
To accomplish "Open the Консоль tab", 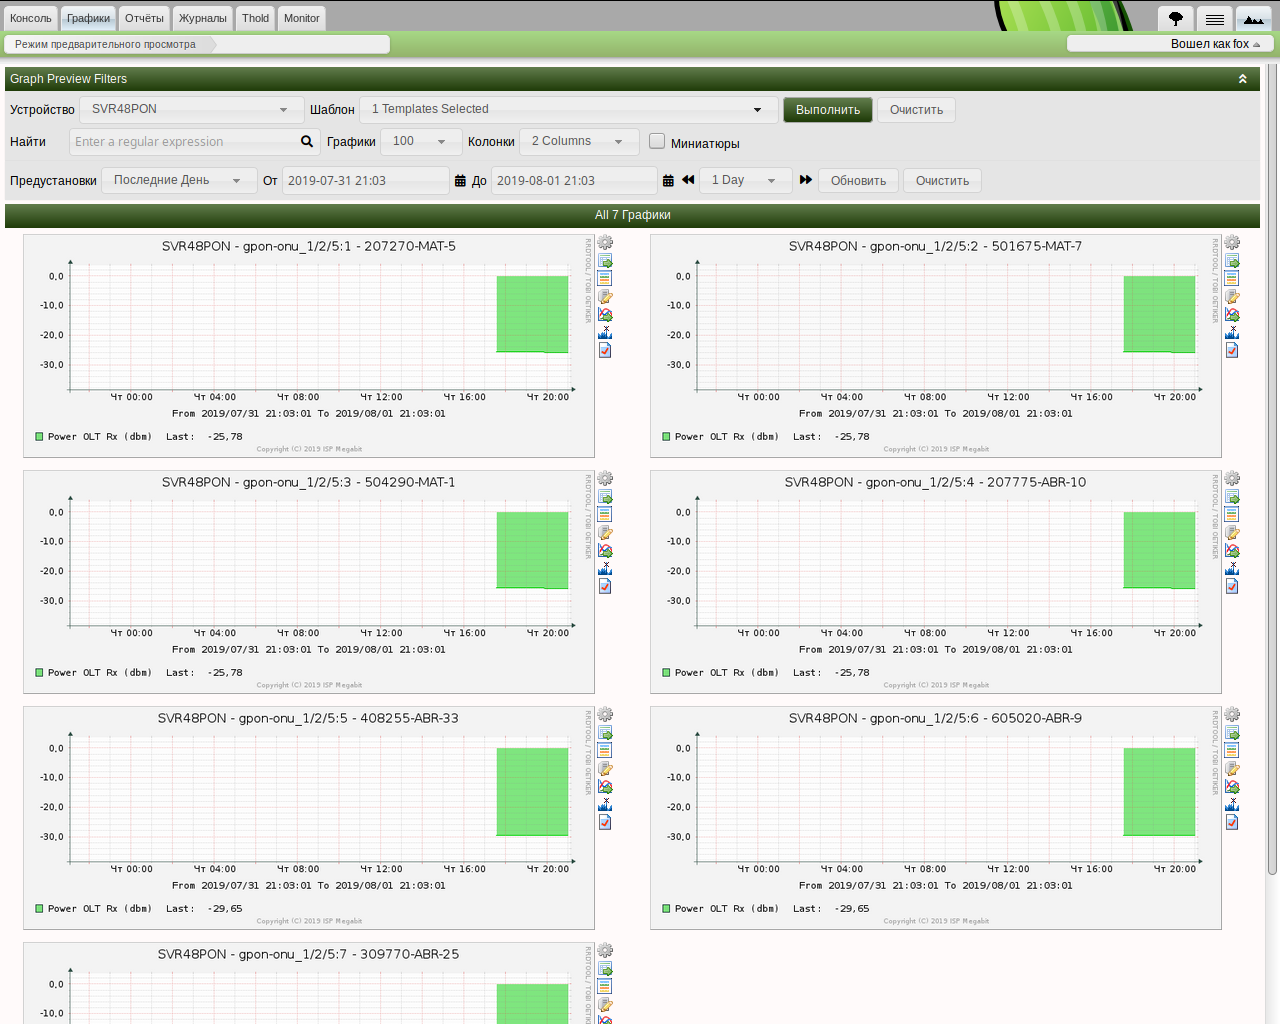I will pos(31,18).
